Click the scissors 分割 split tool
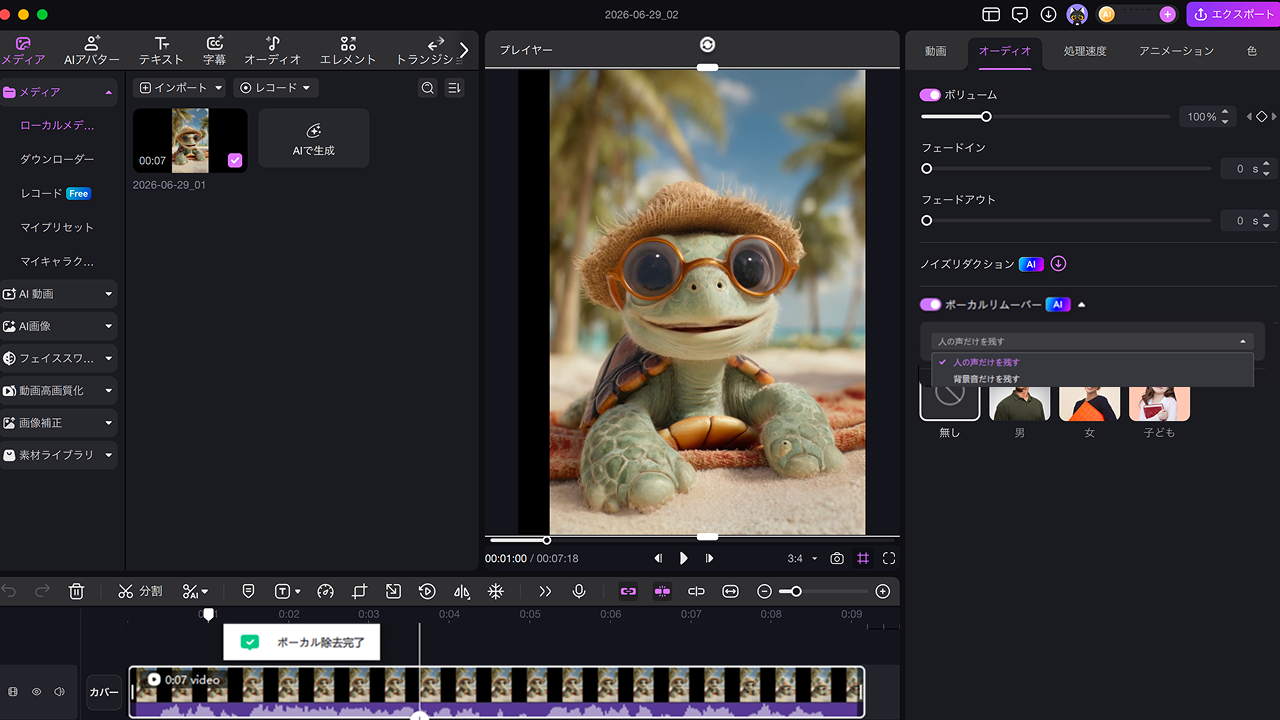Viewport: 1280px width, 720px height. pos(140,591)
